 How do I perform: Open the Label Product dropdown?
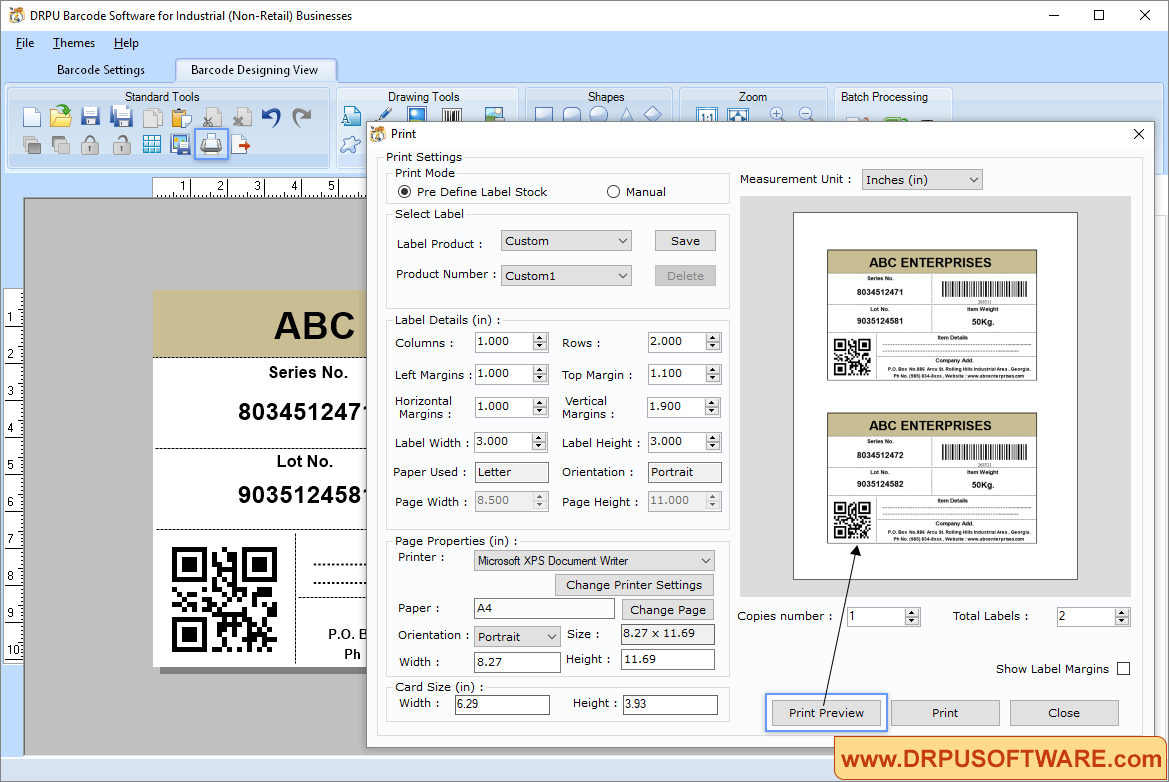click(565, 241)
